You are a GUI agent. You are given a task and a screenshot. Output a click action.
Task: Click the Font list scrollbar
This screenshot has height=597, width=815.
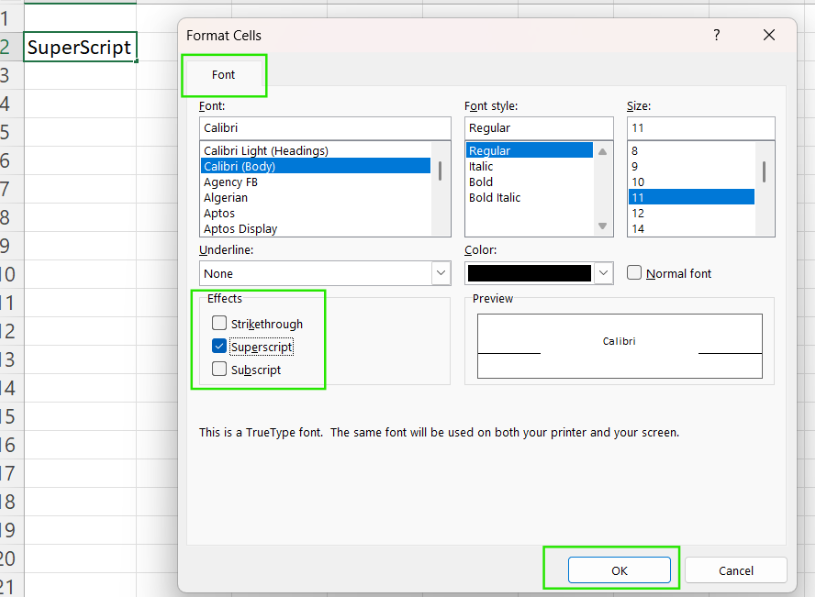pos(440,171)
